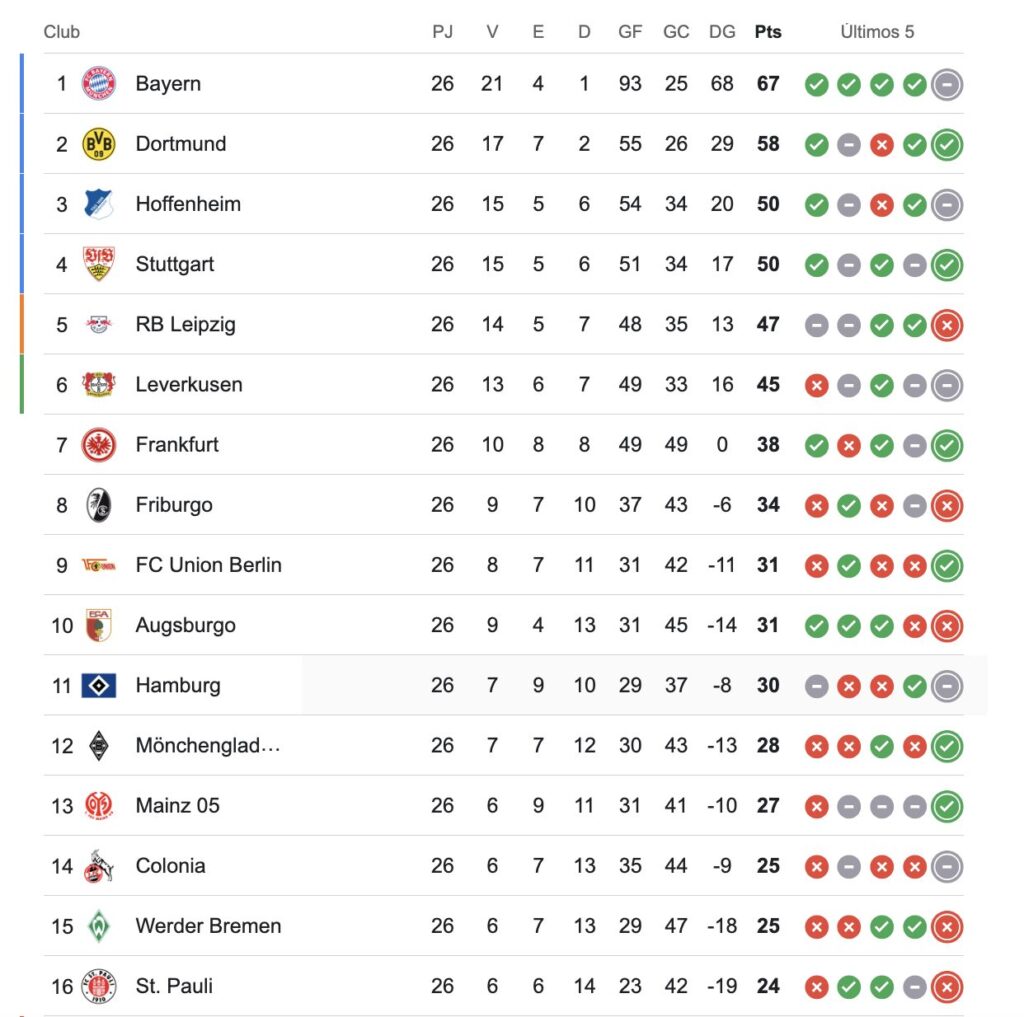Open the FC Union Berlin team link
1024x1017 pixels.
pos(208,565)
